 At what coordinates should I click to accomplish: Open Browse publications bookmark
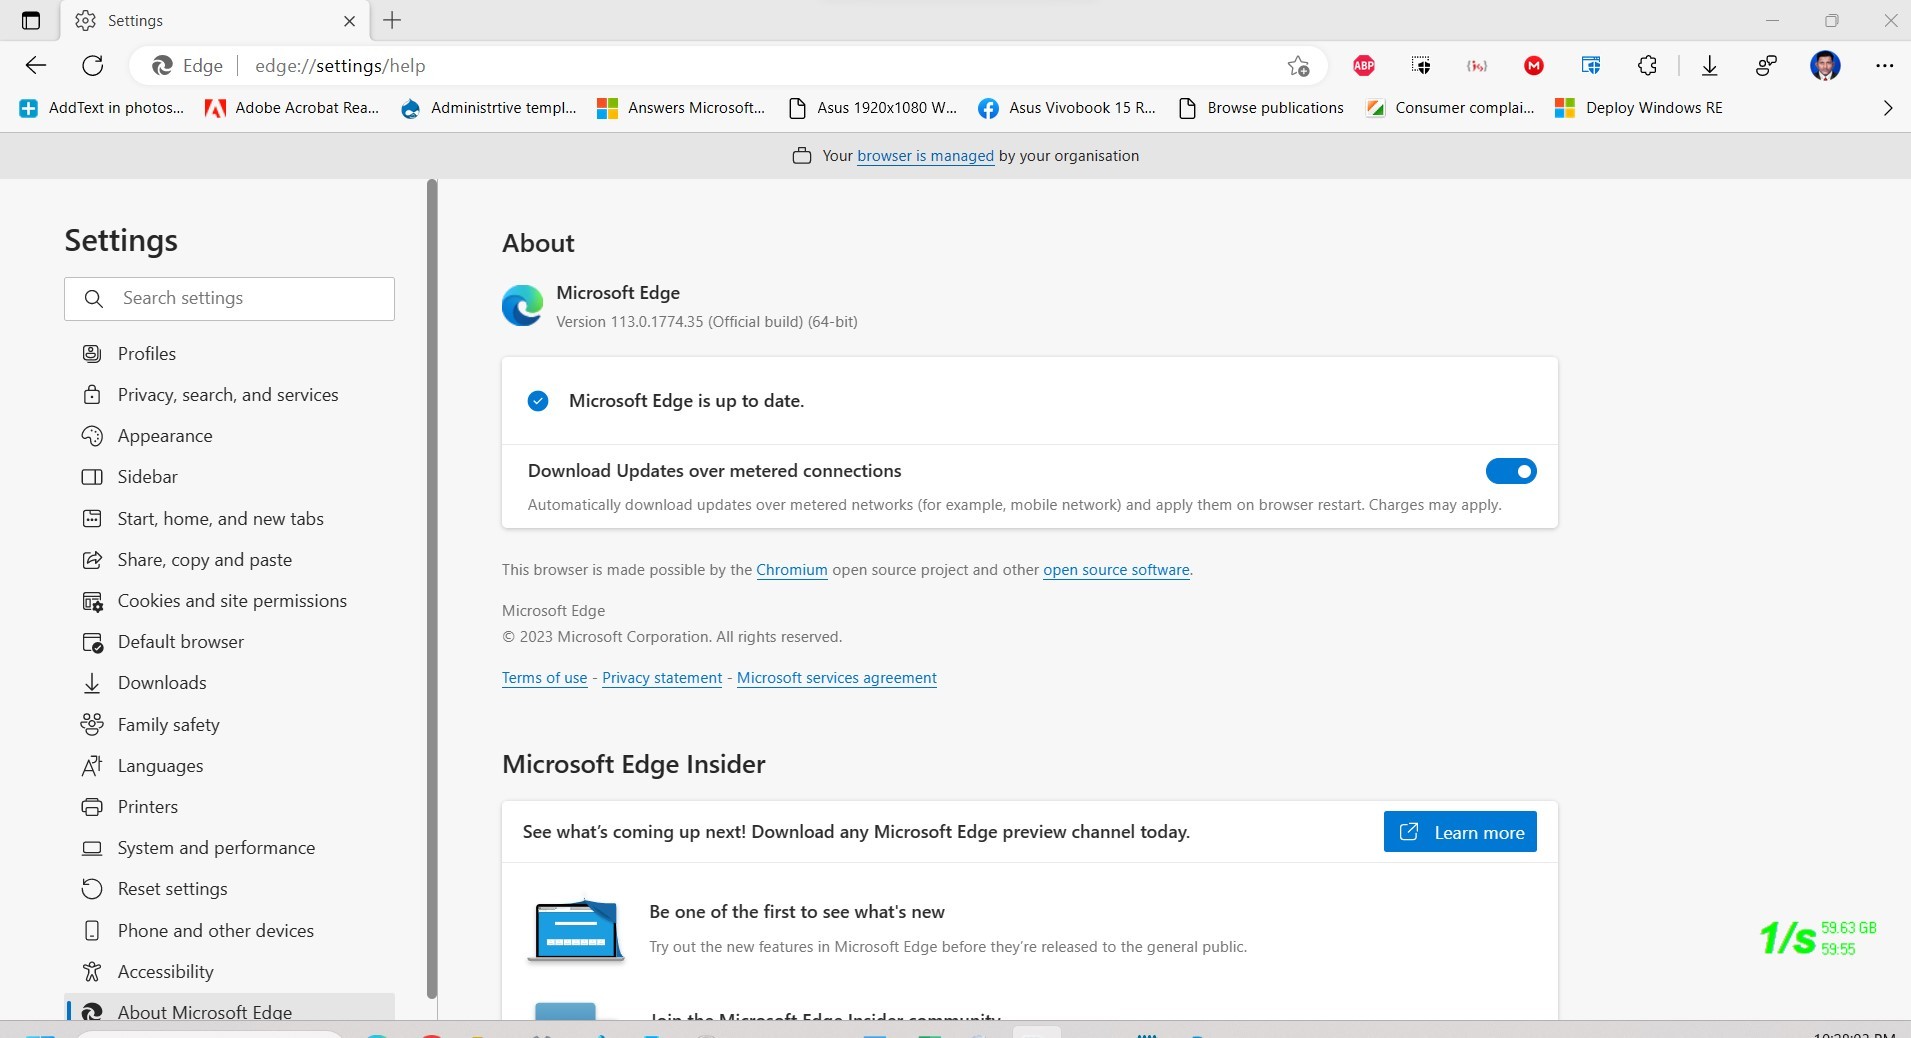[1261, 108]
